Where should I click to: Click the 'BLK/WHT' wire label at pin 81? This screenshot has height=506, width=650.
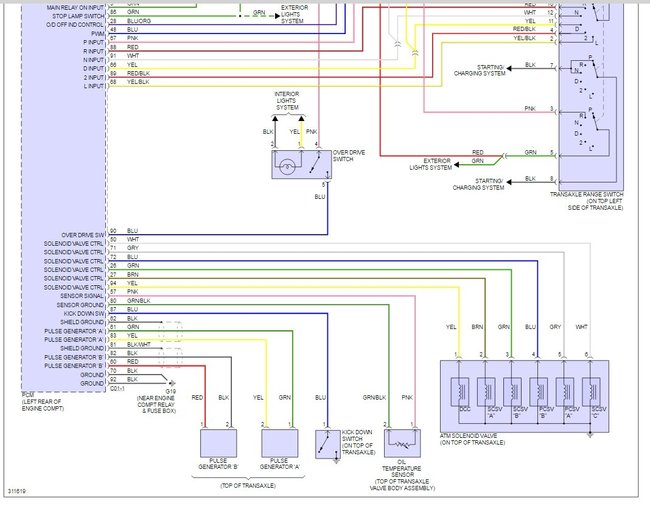(138, 344)
